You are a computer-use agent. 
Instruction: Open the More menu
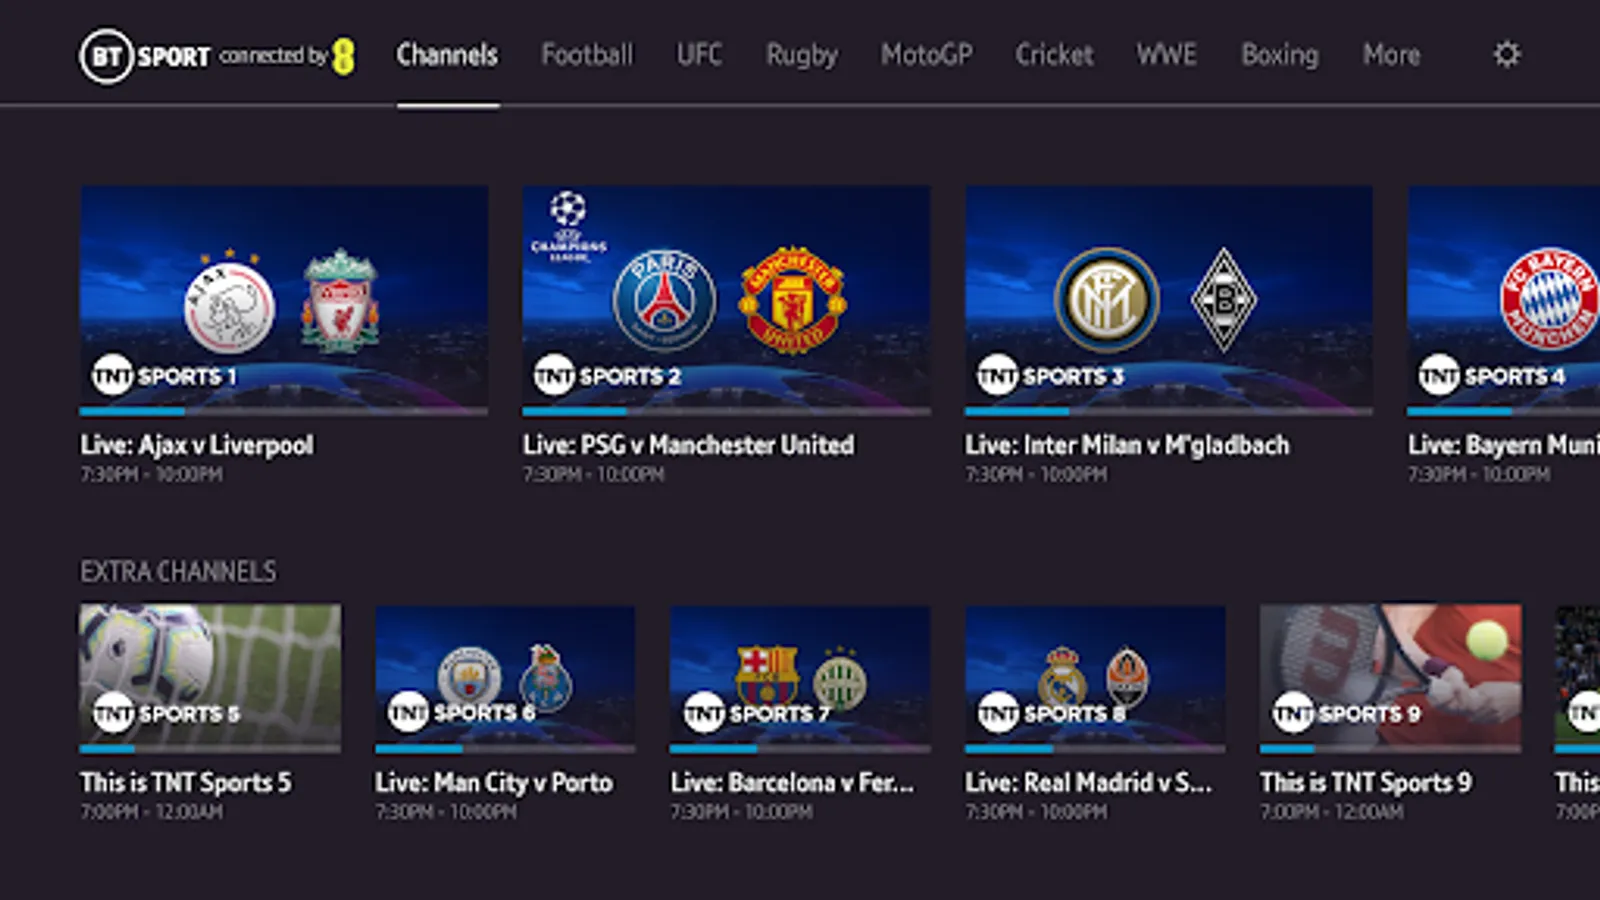pos(1391,55)
